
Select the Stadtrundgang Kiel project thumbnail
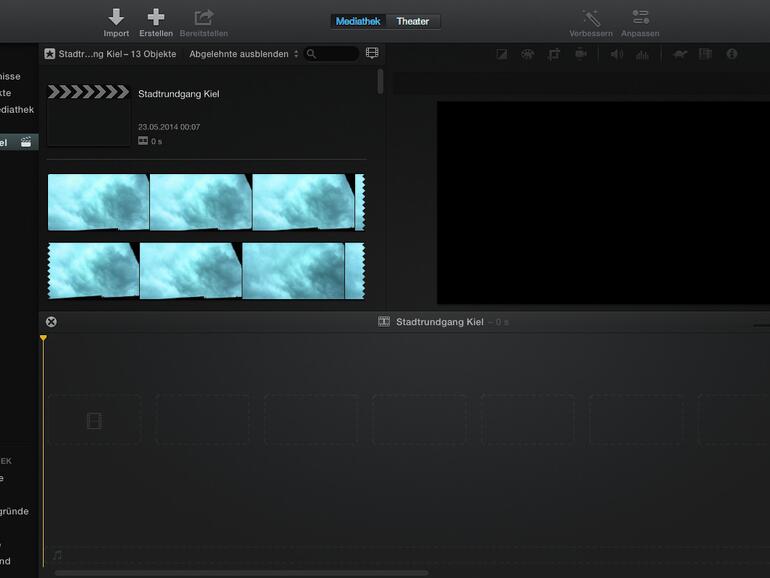[x=89, y=115]
